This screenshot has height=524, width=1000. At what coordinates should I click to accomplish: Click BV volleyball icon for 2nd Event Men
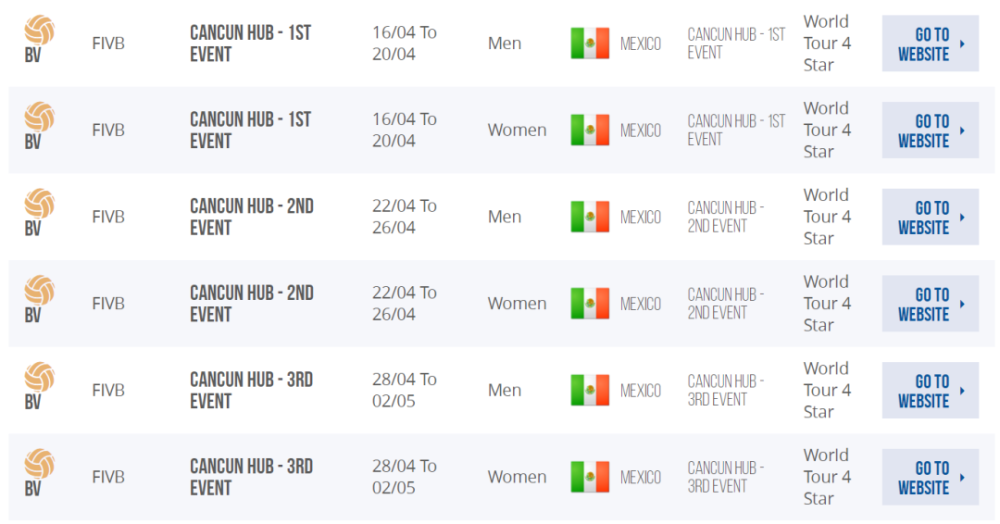39,213
